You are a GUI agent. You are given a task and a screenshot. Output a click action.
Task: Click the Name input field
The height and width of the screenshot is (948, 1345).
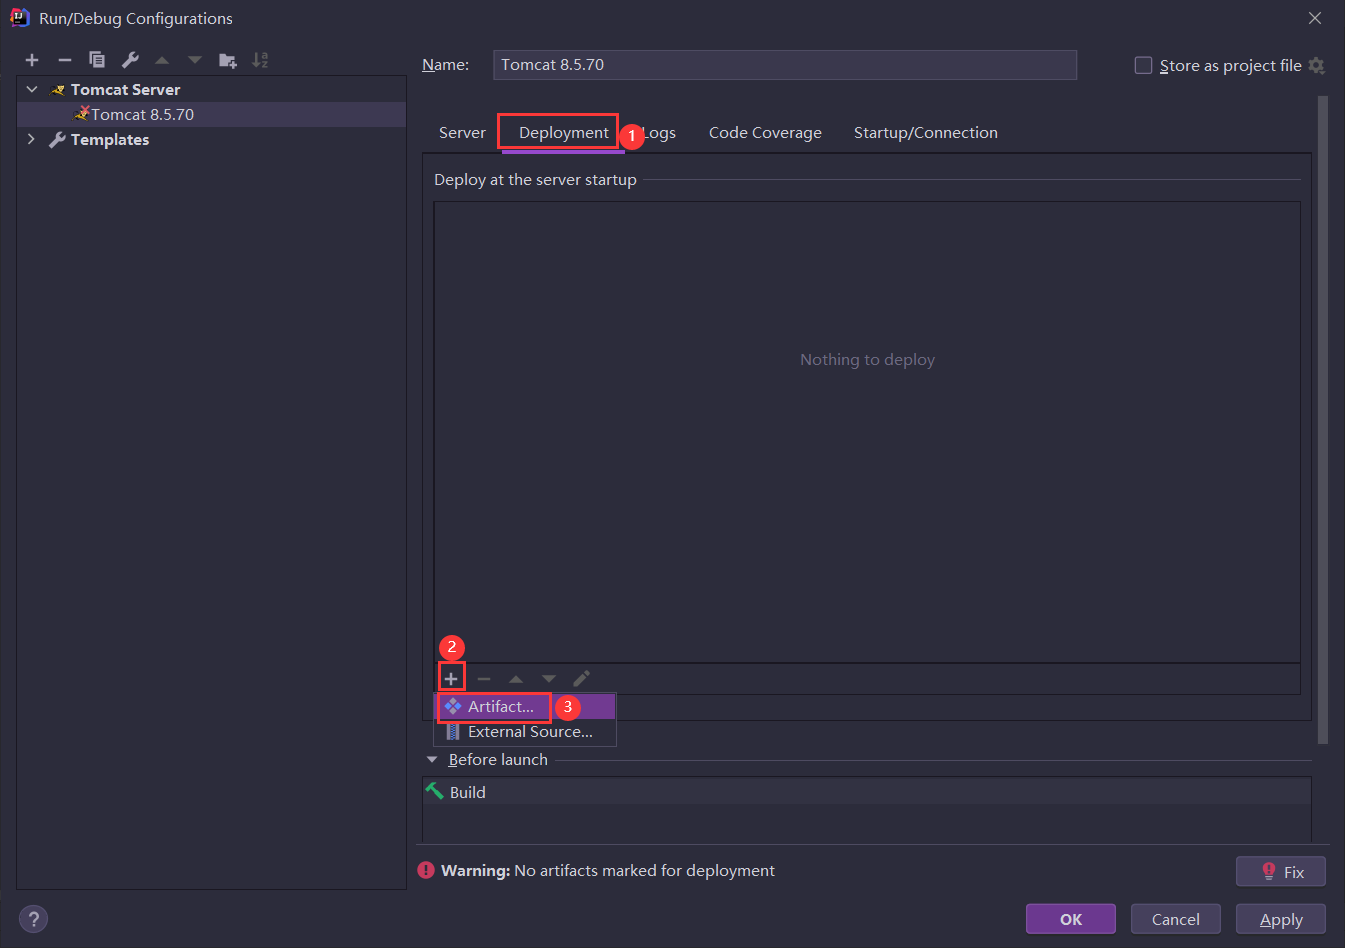coord(784,65)
